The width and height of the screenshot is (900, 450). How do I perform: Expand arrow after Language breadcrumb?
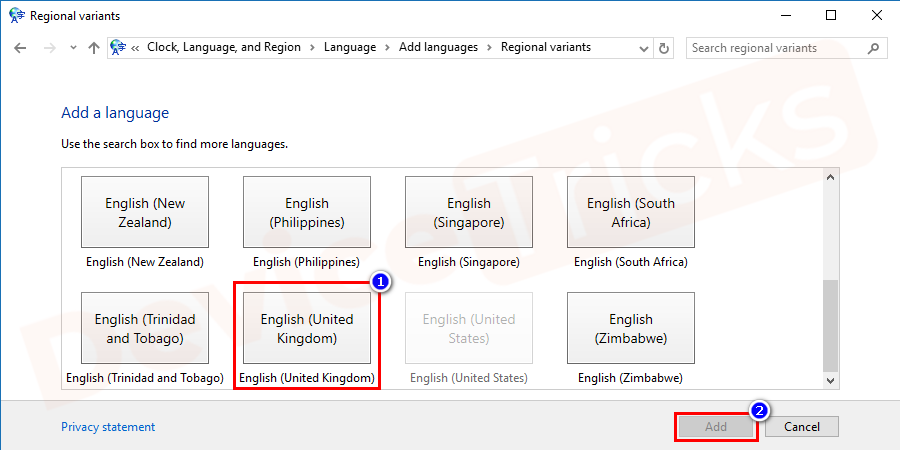387,48
